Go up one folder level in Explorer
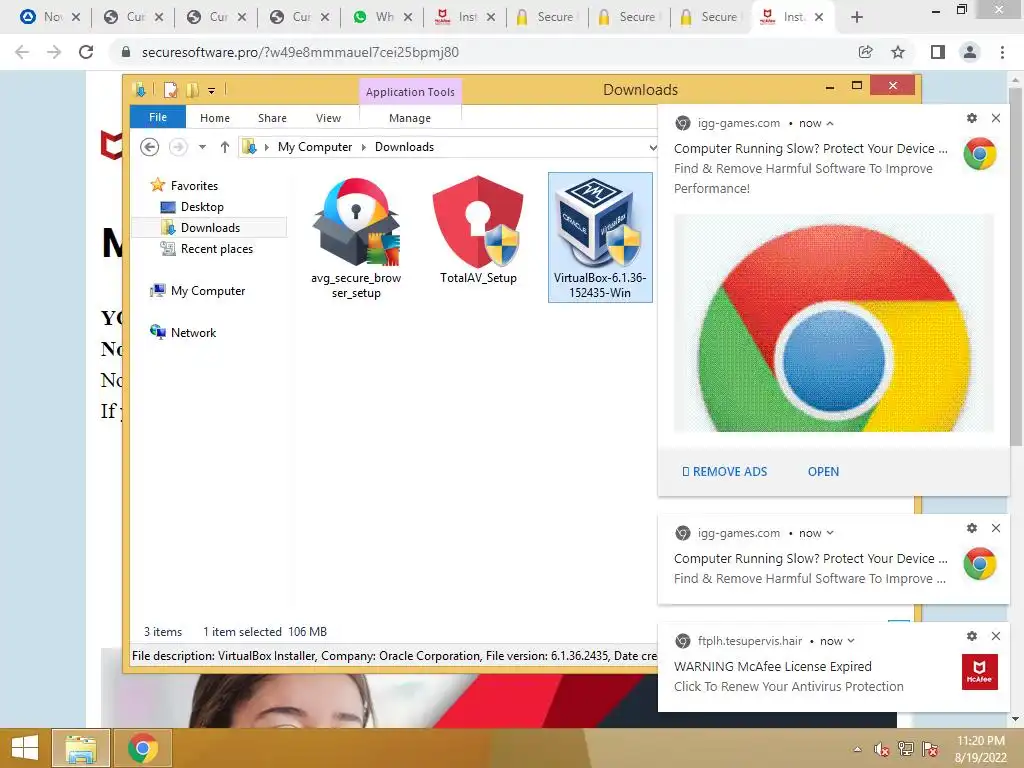This screenshot has height=768, width=1024. pyautogui.click(x=225, y=147)
